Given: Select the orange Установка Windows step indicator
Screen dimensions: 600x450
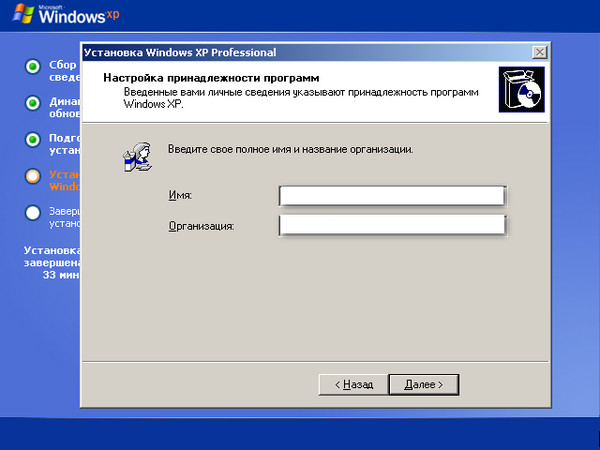Looking at the screenshot, I should (x=33, y=176).
